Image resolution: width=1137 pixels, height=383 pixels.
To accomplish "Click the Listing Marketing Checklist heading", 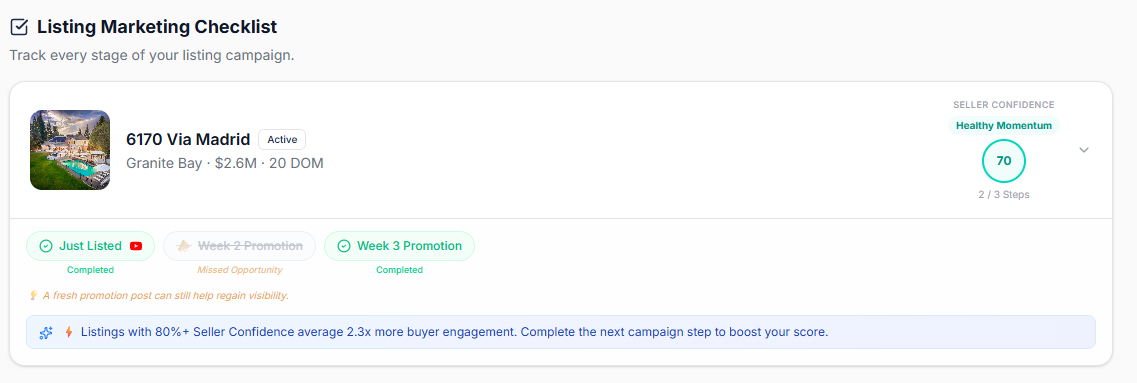I will pyautogui.click(x=157, y=28).
